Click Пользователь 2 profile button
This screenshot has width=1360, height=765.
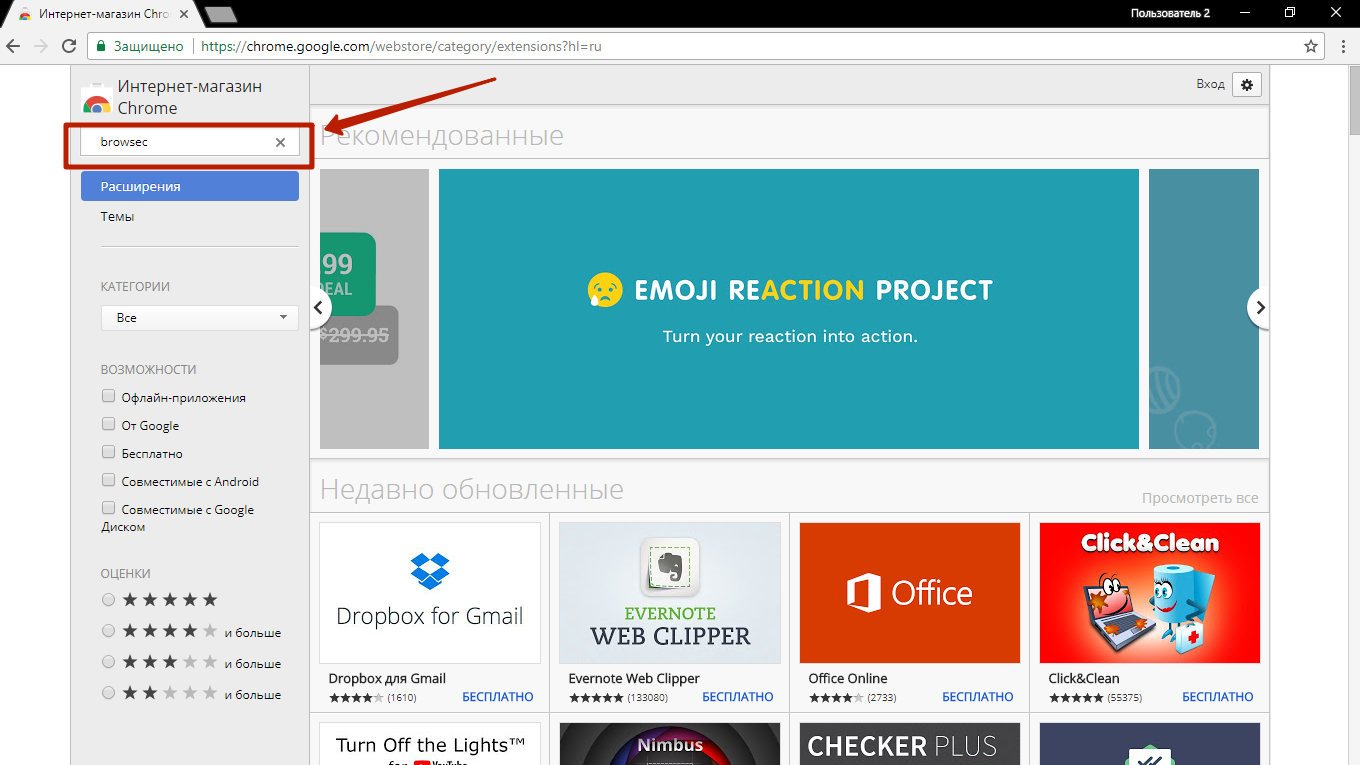[x=1170, y=13]
